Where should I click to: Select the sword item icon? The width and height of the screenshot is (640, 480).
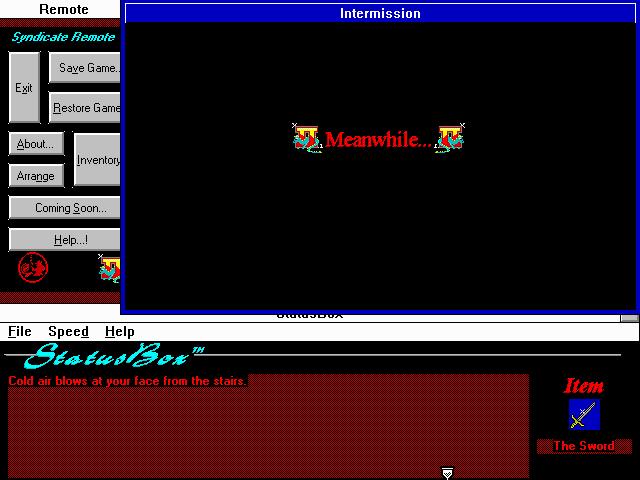[584, 414]
